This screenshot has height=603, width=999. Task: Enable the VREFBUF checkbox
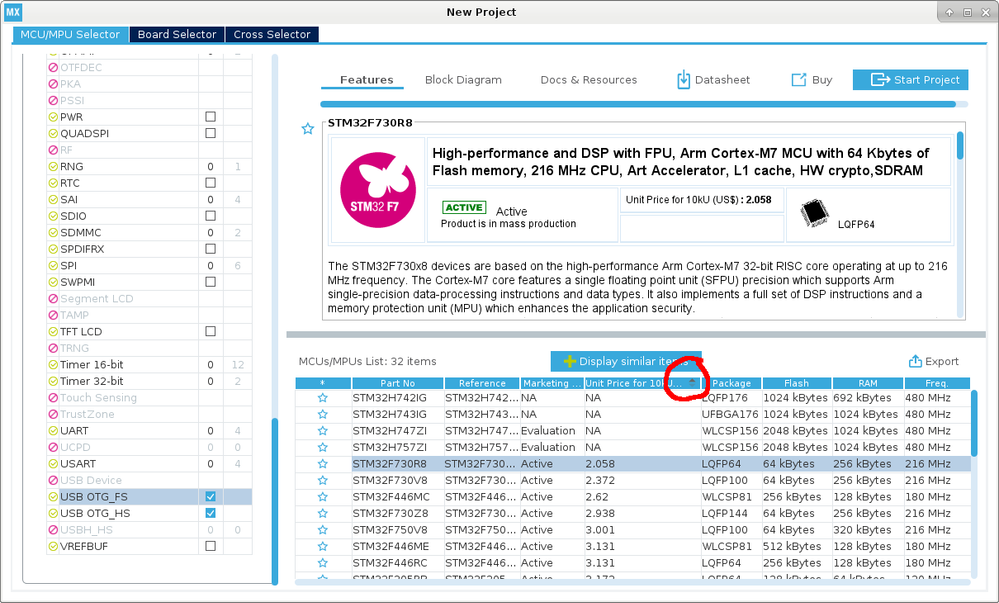point(210,546)
